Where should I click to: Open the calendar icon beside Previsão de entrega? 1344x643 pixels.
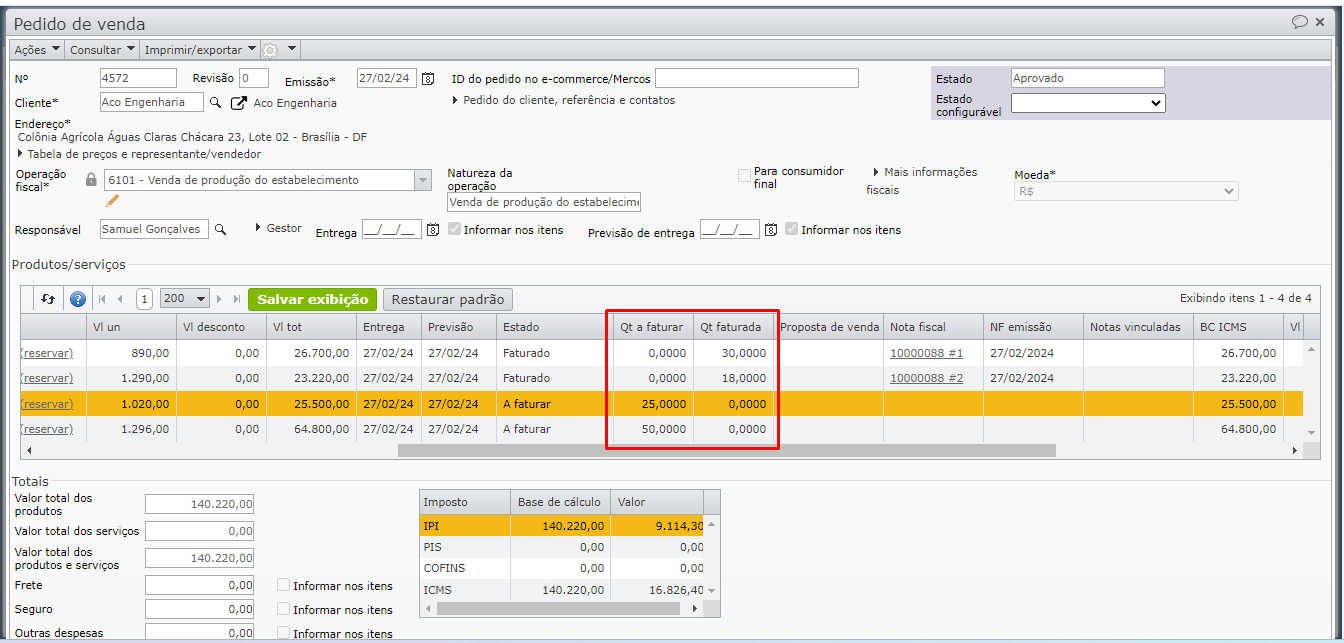pyautogui.click(x=771, y=230)
